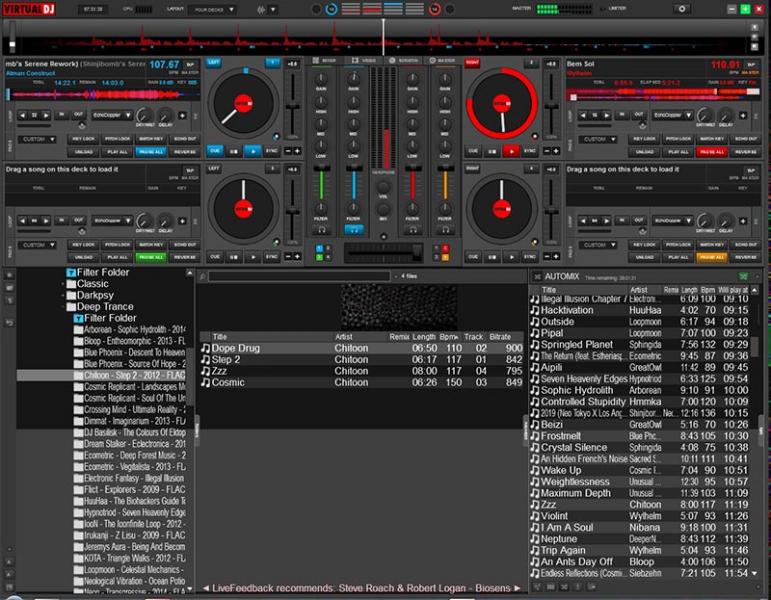Open CUSTOM pads dropdown on bottom-left deck

(x=37, y=244)
